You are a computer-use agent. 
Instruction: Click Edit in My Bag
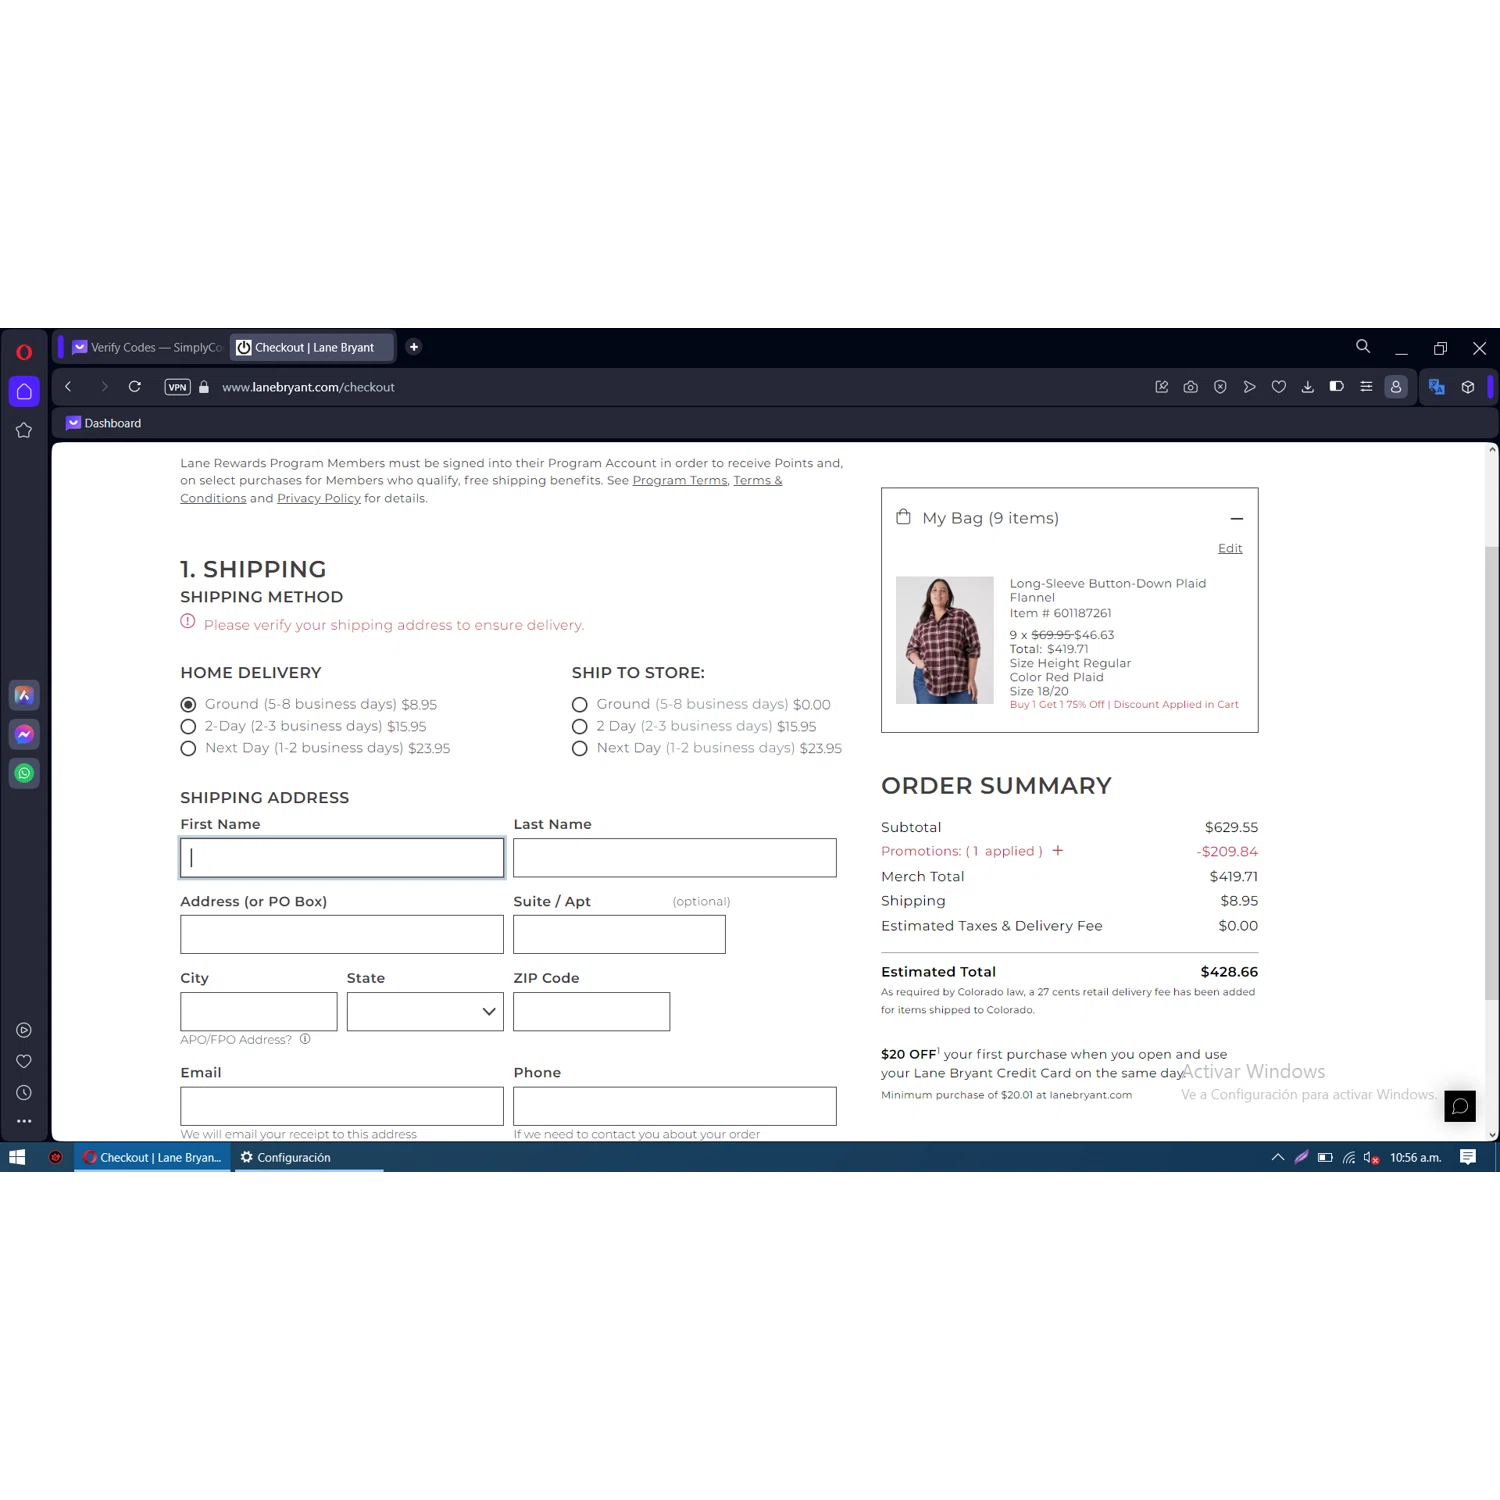click(x=1230, y=548)
